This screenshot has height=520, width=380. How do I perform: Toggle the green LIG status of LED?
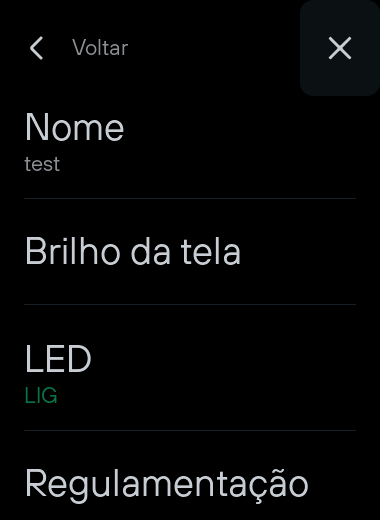(41, 396)
